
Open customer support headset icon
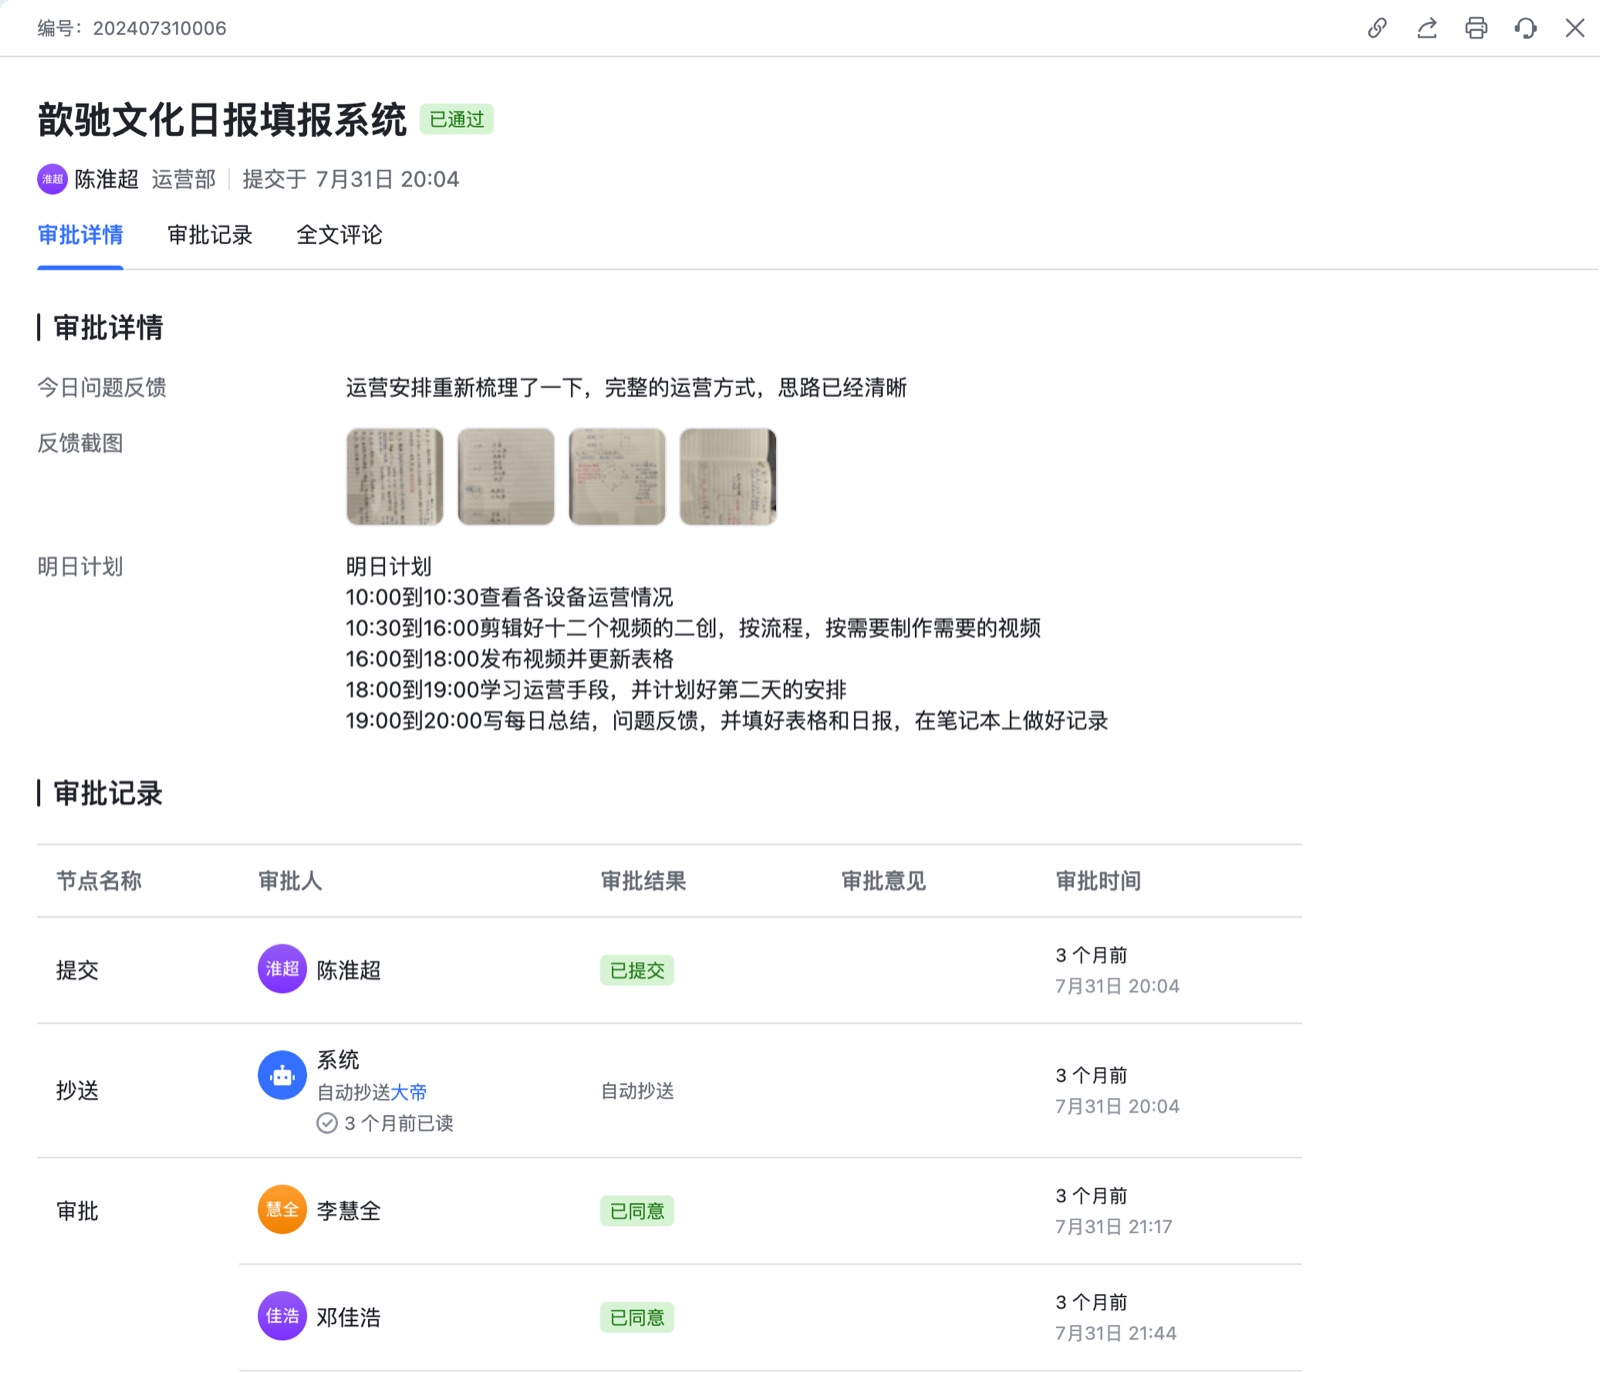click(x=1525, y=28)
